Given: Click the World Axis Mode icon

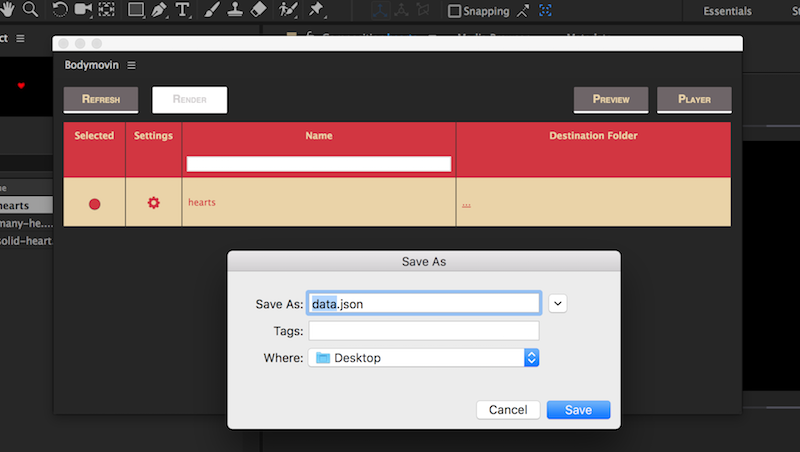Looking at the screenshot, I should click(x=402, y=10).
